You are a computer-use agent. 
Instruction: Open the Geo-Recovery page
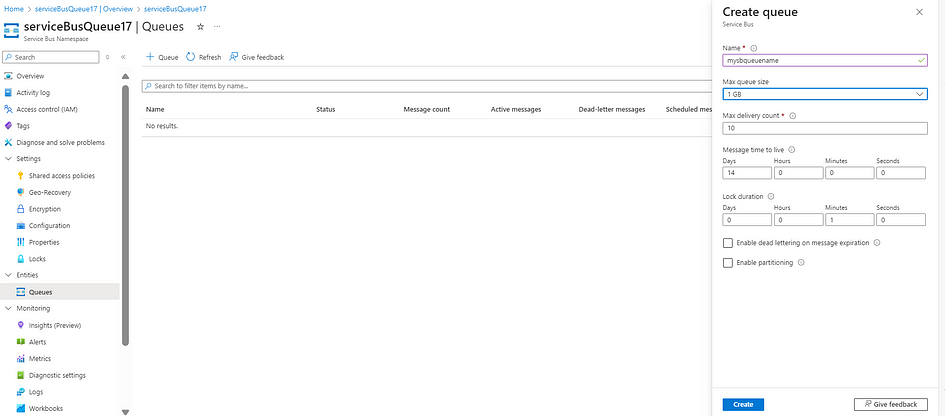49,192
